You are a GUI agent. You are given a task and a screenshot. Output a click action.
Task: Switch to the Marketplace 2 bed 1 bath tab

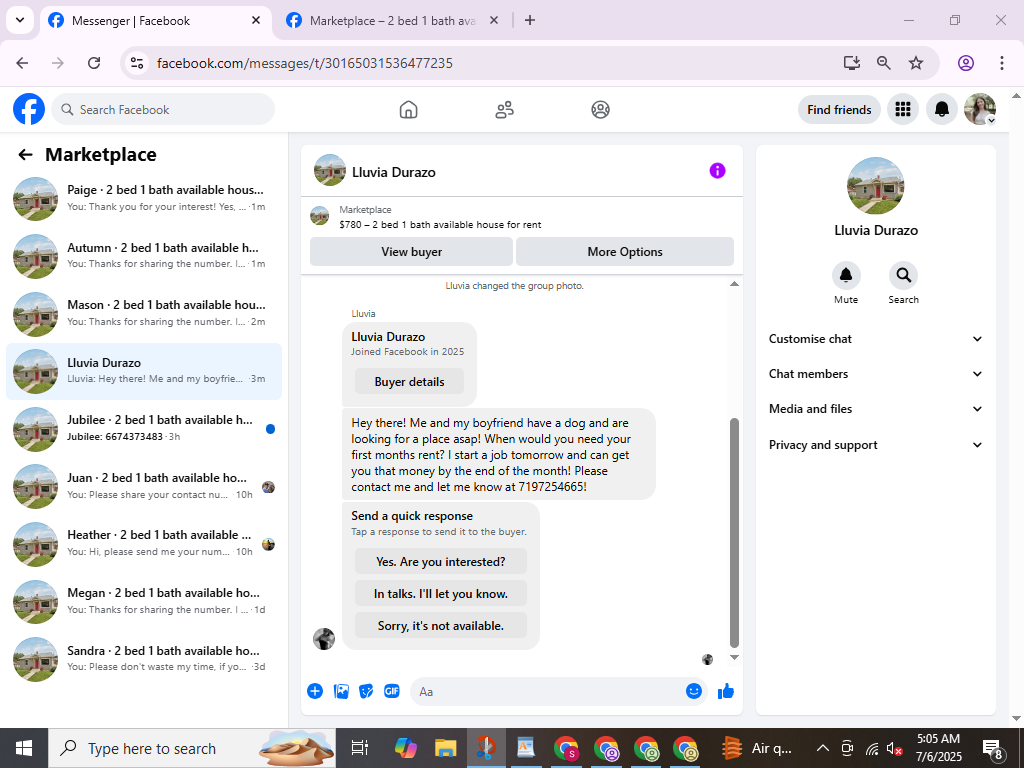point(392,21)
